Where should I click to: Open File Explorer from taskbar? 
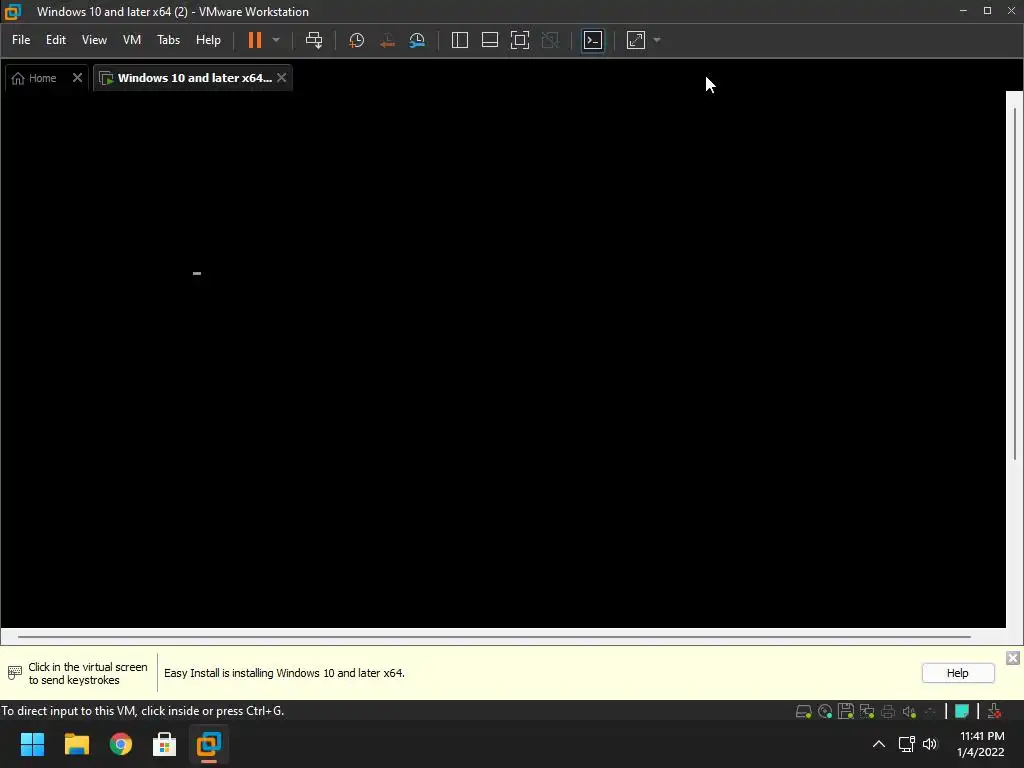[76, 744]
